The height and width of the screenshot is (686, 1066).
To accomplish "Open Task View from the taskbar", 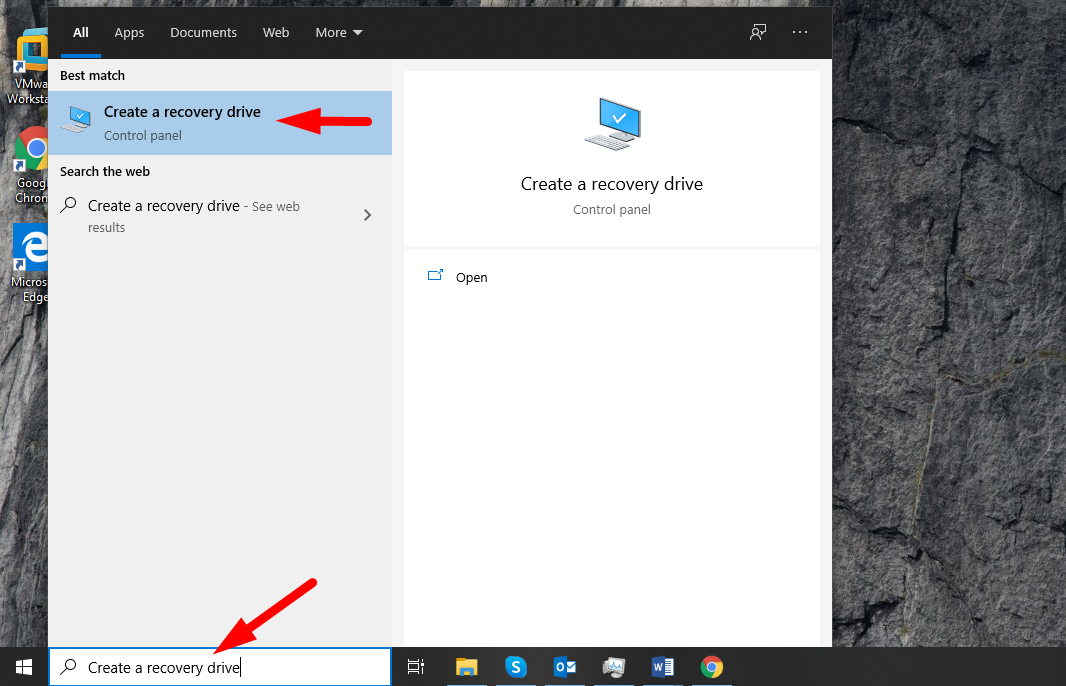I will pos(416,667).
